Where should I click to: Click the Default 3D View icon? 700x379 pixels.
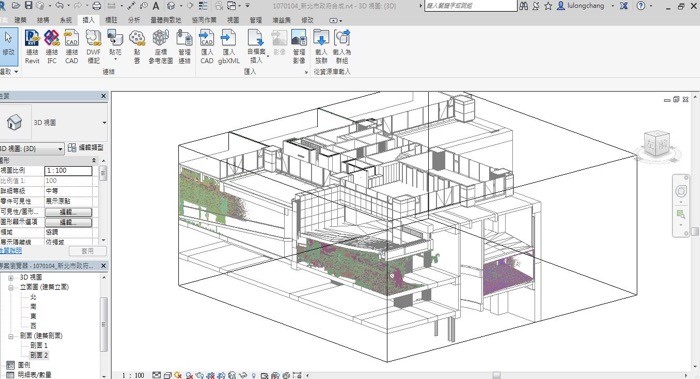[x=171, y=6]
